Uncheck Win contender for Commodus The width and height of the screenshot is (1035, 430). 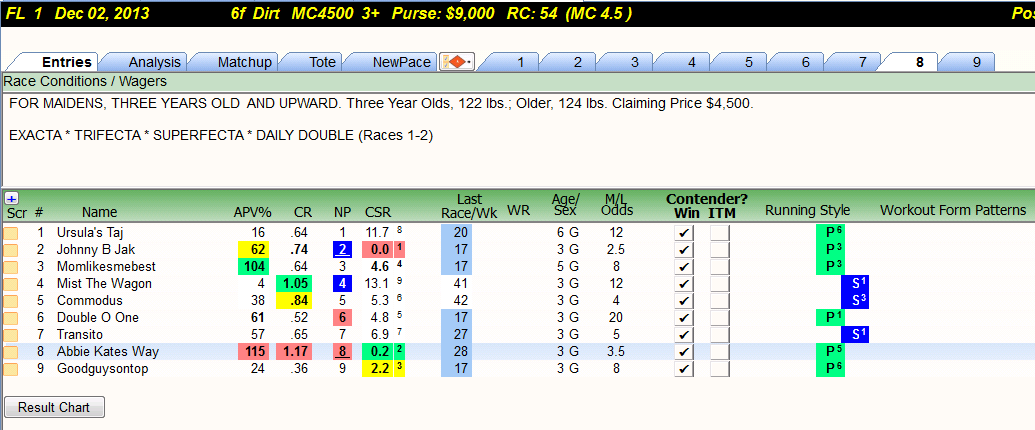(685, 301)
